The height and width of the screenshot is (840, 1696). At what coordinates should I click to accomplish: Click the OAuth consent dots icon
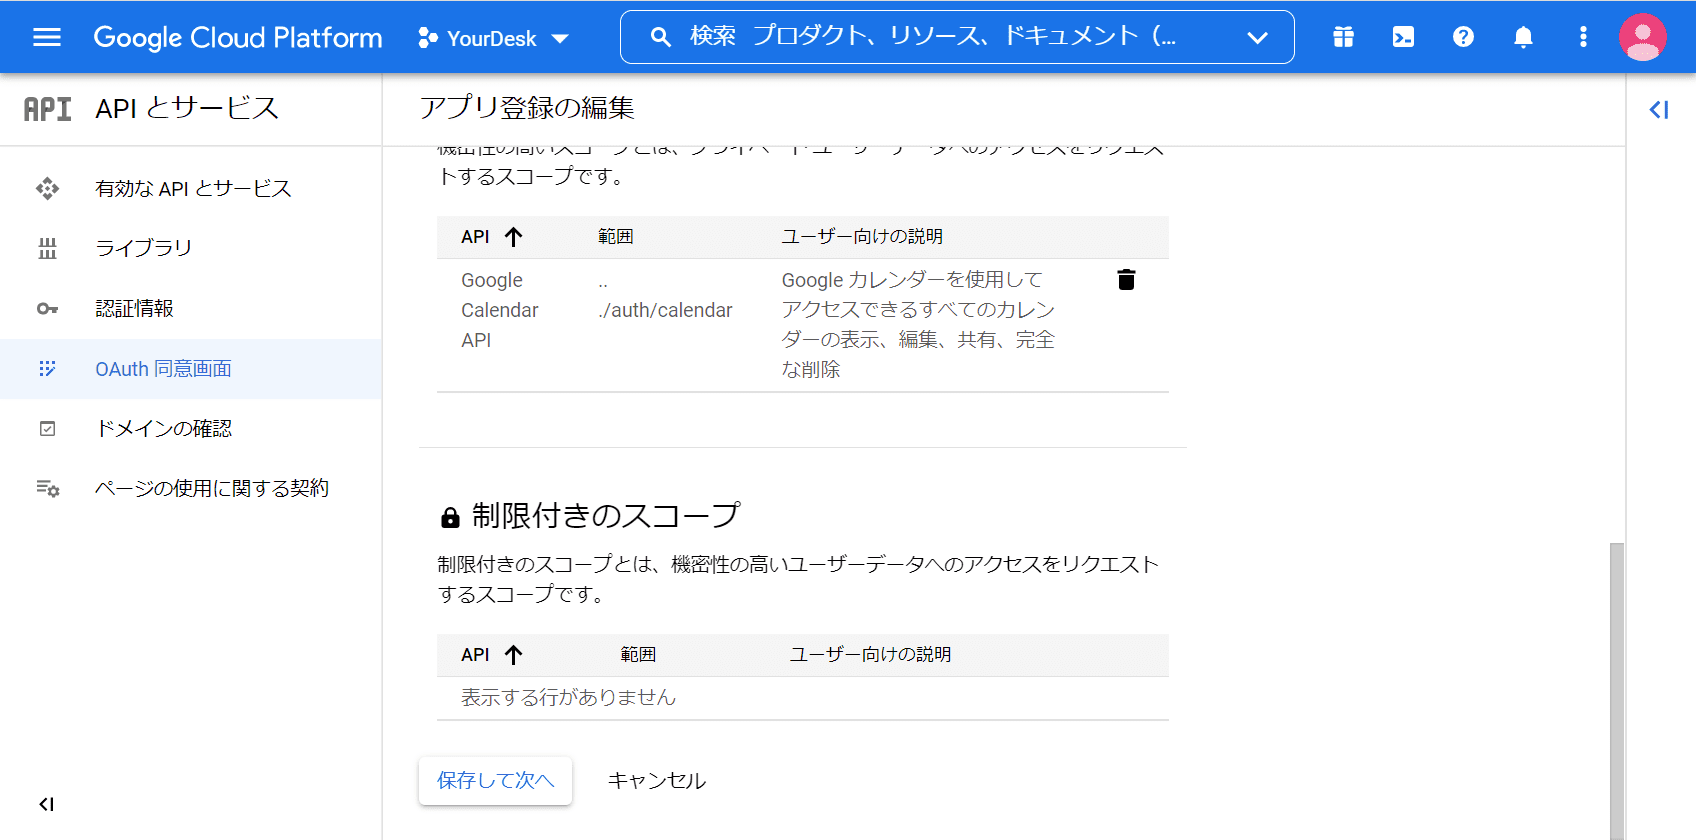[x=47, y=369]
